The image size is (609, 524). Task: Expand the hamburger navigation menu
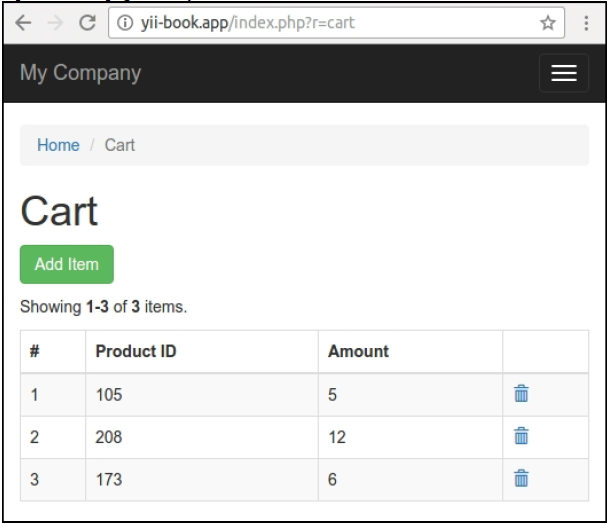564,73
